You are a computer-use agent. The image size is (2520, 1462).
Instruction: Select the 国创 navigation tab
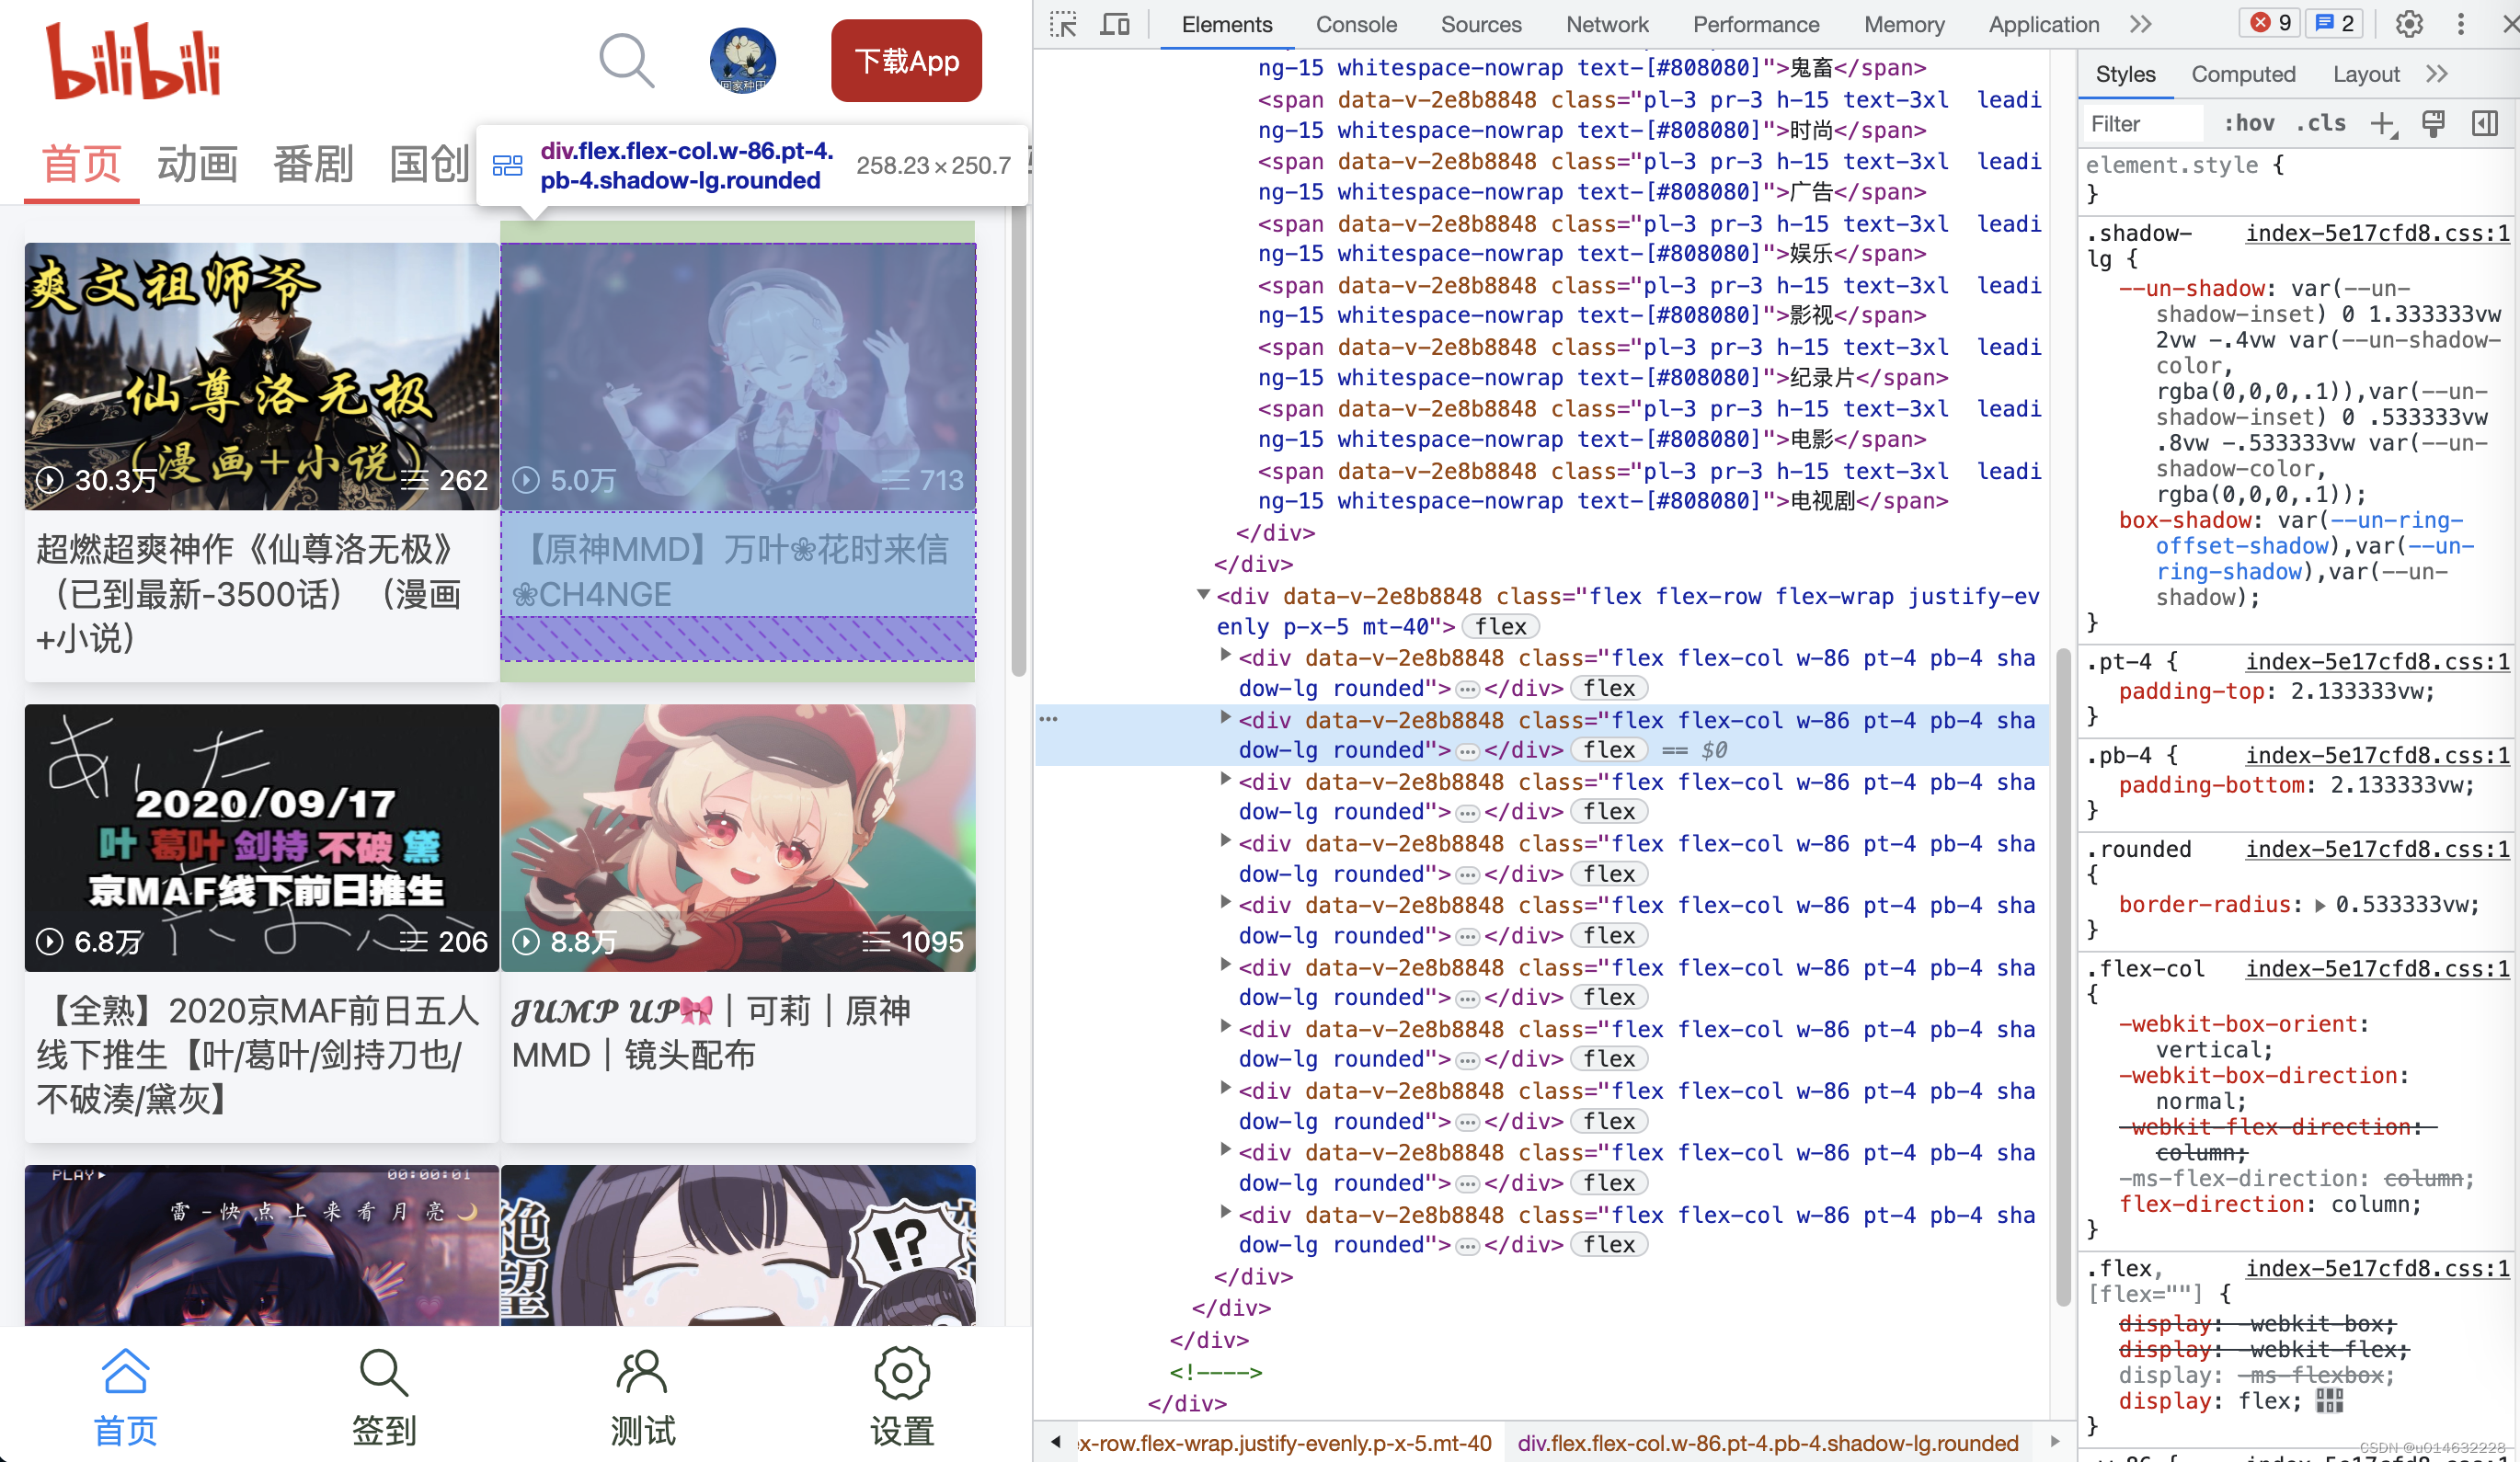tap(429, 164)
